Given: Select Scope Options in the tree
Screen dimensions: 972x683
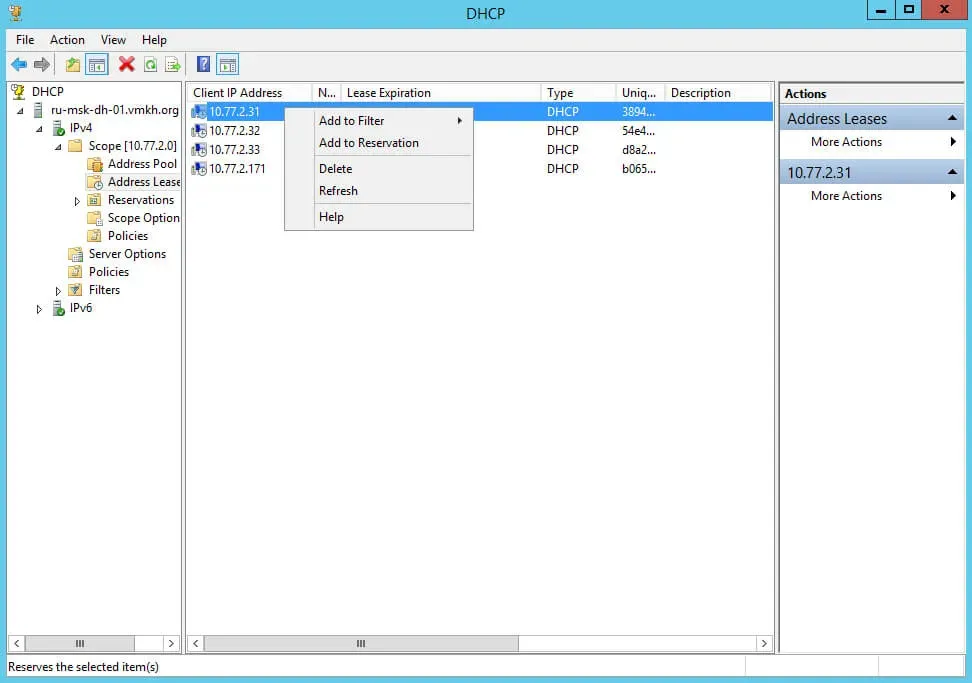Looking at the screenshot, I should tap(143, 218).
